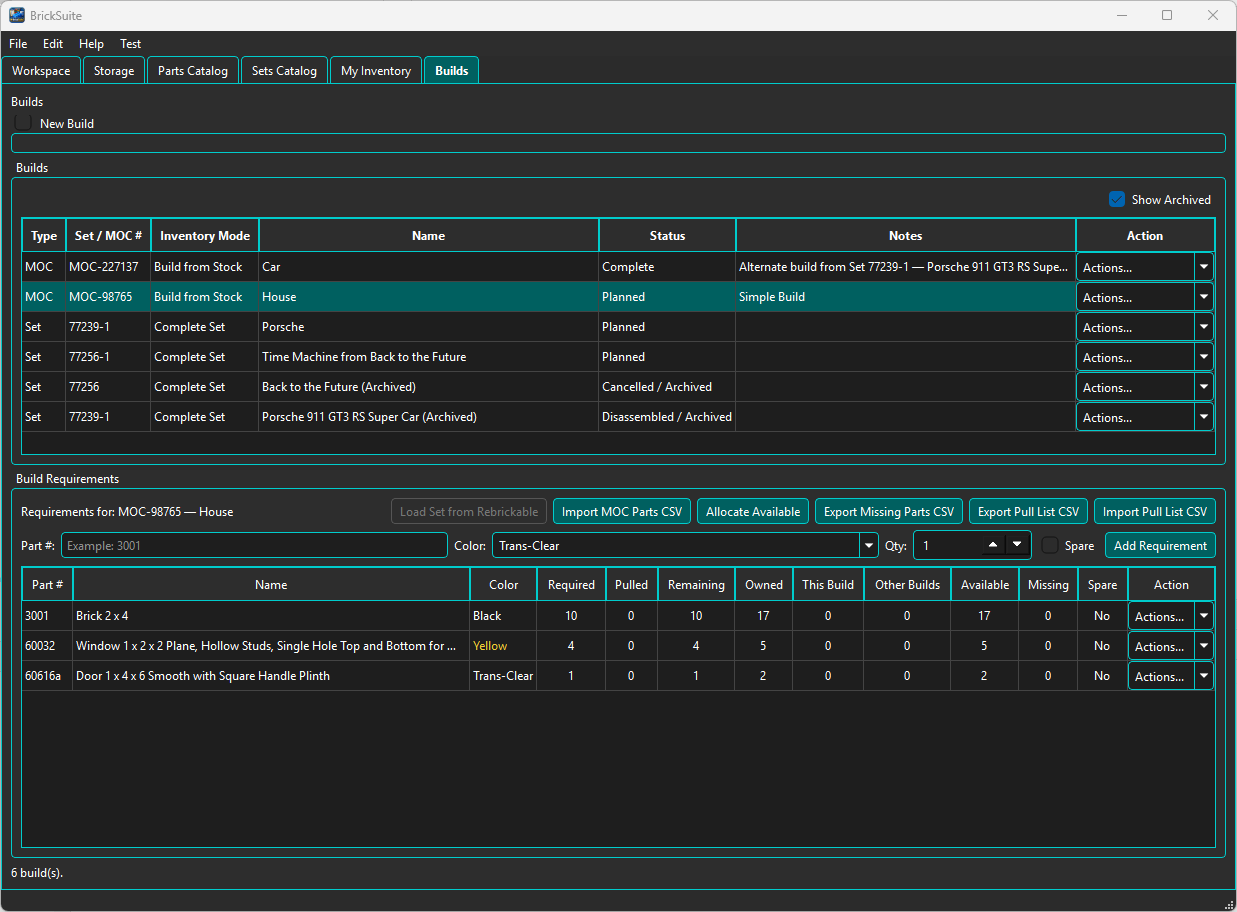Sort builds by Set / MOC # header
This screenshot has width=1237, height=912.
pos(108,236)
